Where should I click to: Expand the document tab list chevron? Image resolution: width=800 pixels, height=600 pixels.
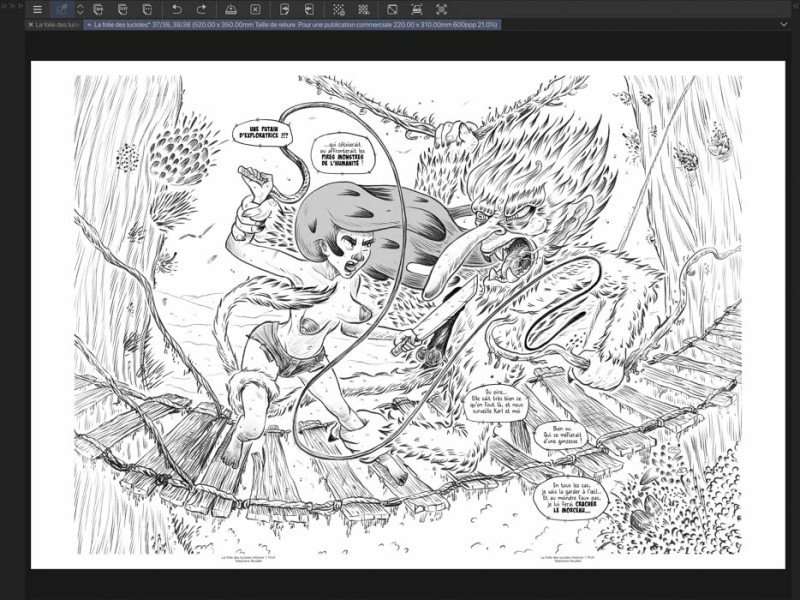[x=783, y=25]
